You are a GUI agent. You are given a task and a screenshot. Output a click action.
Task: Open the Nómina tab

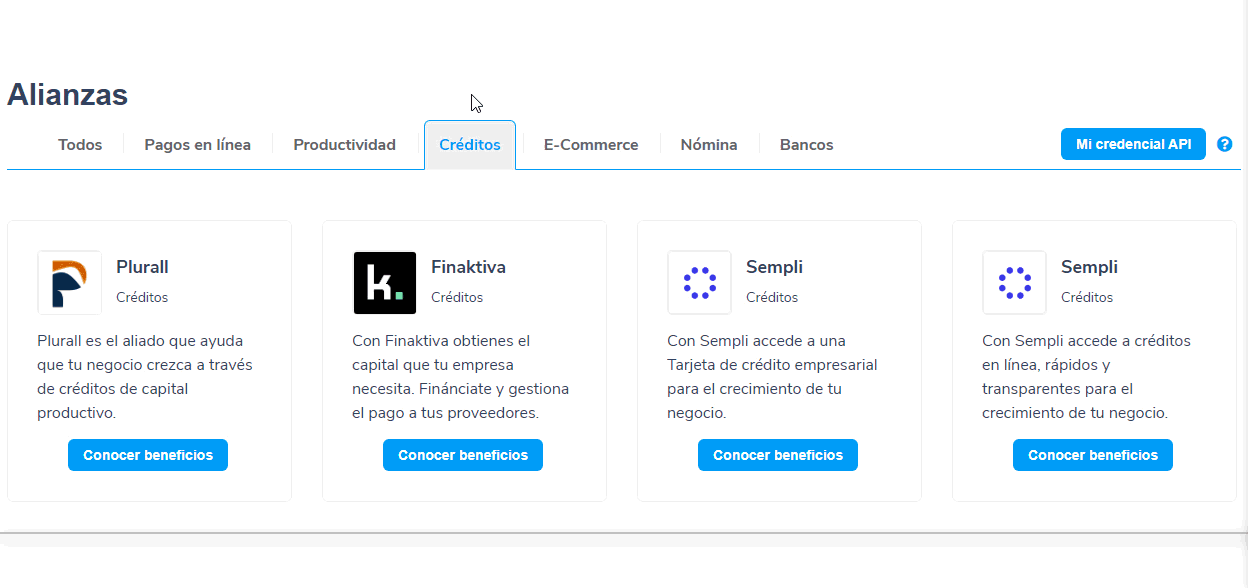click(709, 145)
